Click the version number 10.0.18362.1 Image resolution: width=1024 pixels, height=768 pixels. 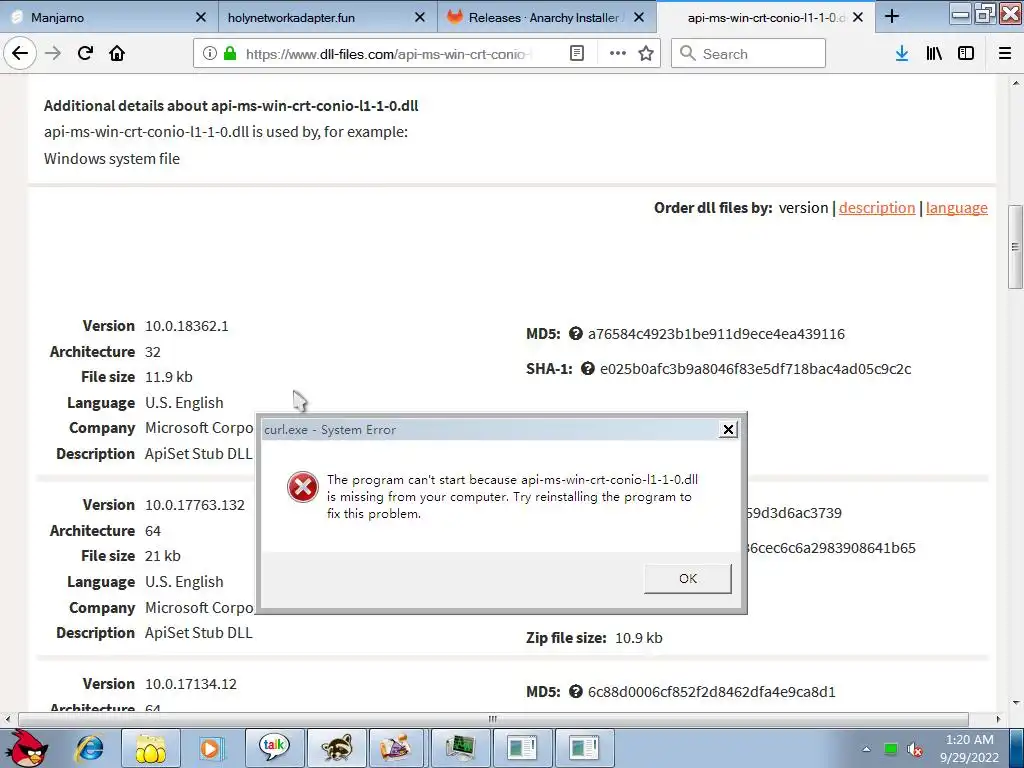(x=187, y=326)
